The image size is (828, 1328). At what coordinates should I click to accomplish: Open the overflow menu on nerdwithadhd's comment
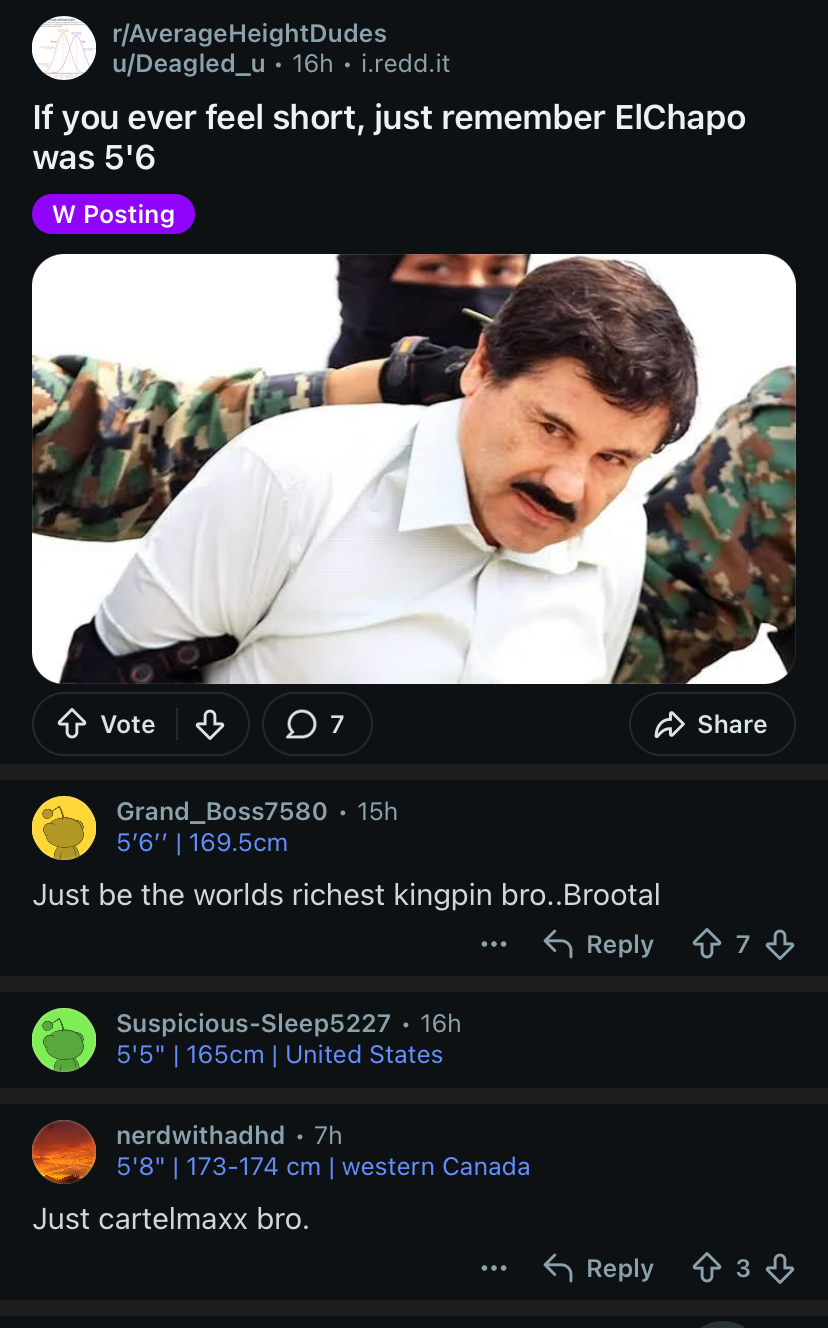(x=494, y=1268)
